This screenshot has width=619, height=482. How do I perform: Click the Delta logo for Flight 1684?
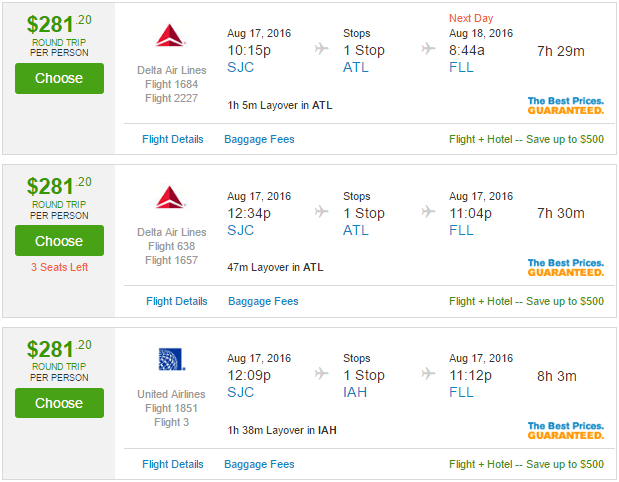click(170, 35)
